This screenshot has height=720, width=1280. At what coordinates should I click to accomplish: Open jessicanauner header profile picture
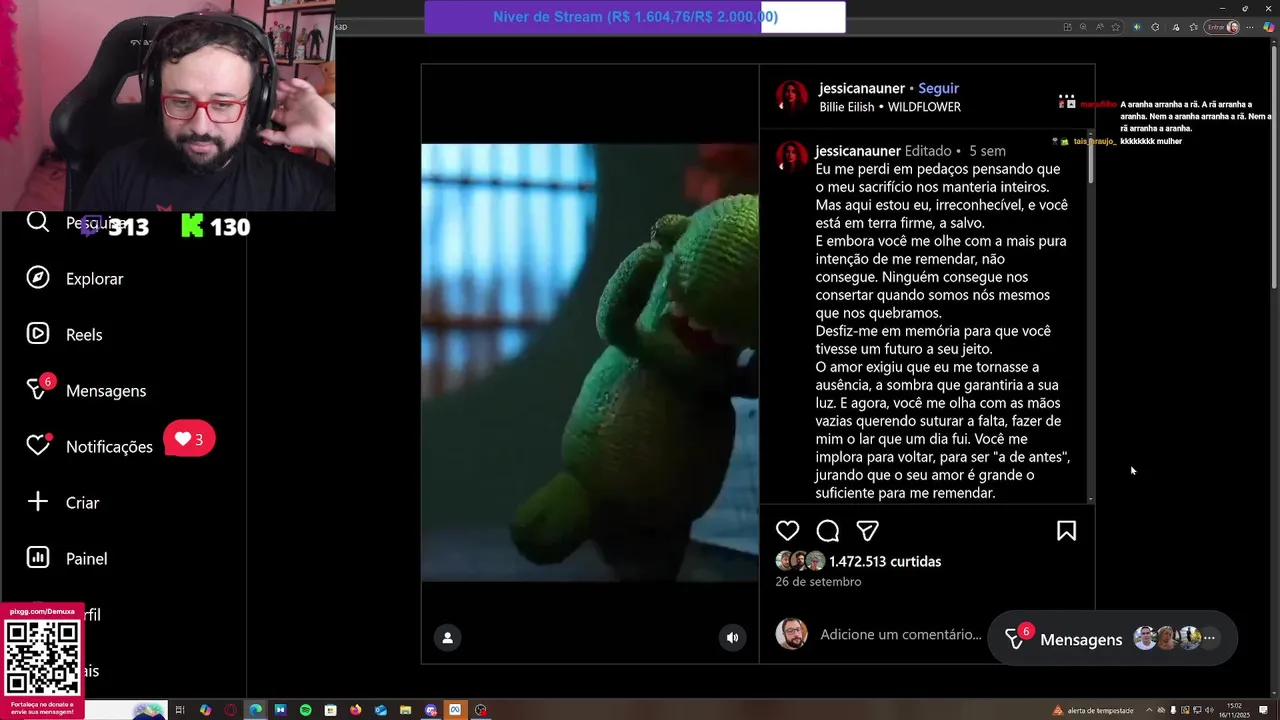792,97
